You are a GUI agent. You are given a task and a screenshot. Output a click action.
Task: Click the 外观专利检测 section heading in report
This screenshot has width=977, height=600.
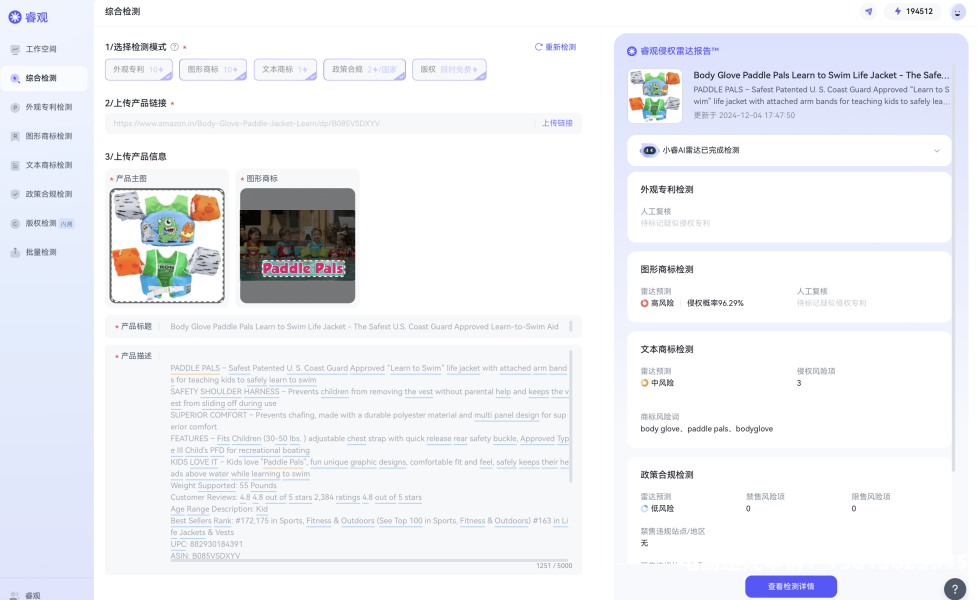(667, 189)
